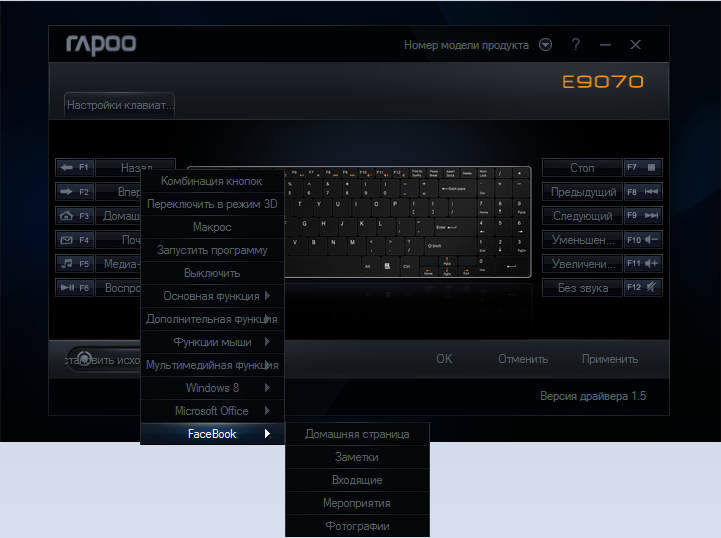Choose Переключить в режим 3D
This screenshot has width=721, height=538.
point(212,204)
